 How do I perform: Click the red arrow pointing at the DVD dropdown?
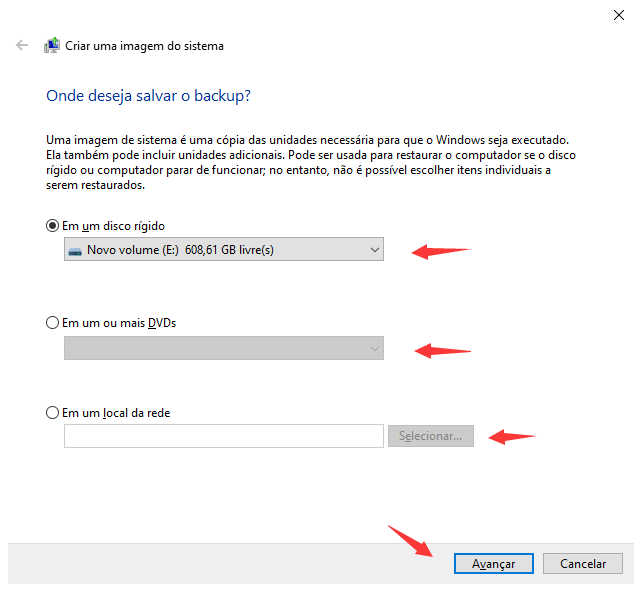441,350
